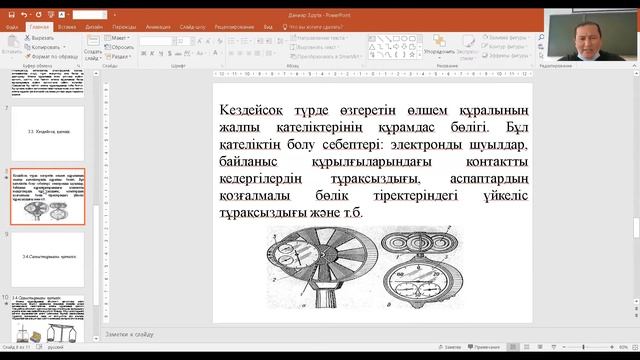Screen dimensions: 640x360
Task: Align text right toggle
Action: click(x=249, y=53)
